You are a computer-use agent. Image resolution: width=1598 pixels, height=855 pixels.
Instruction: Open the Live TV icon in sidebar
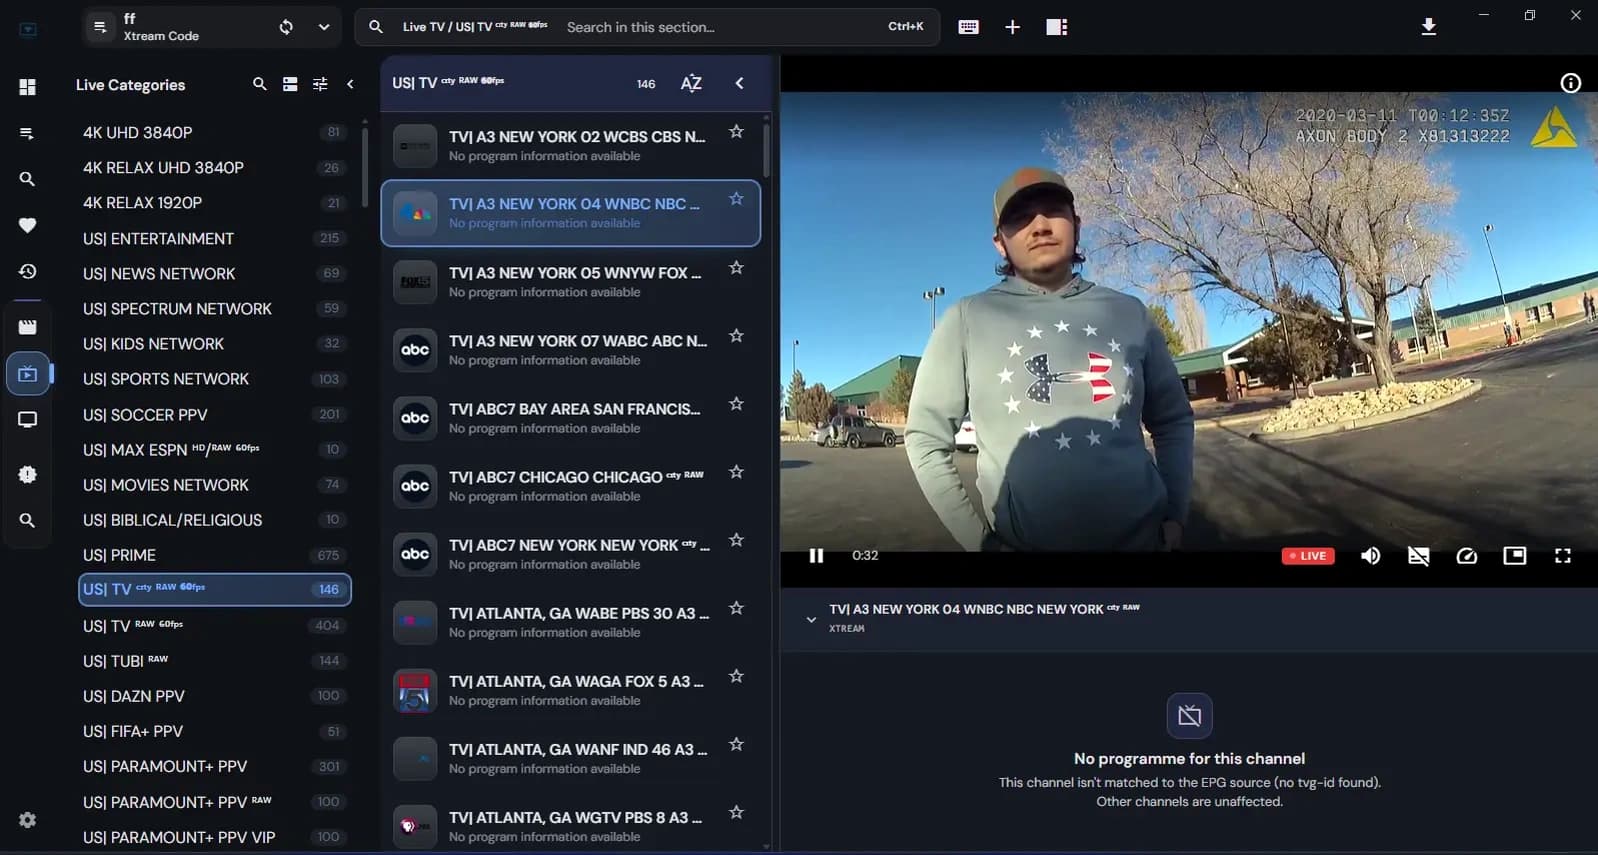[x=27, y=374]
